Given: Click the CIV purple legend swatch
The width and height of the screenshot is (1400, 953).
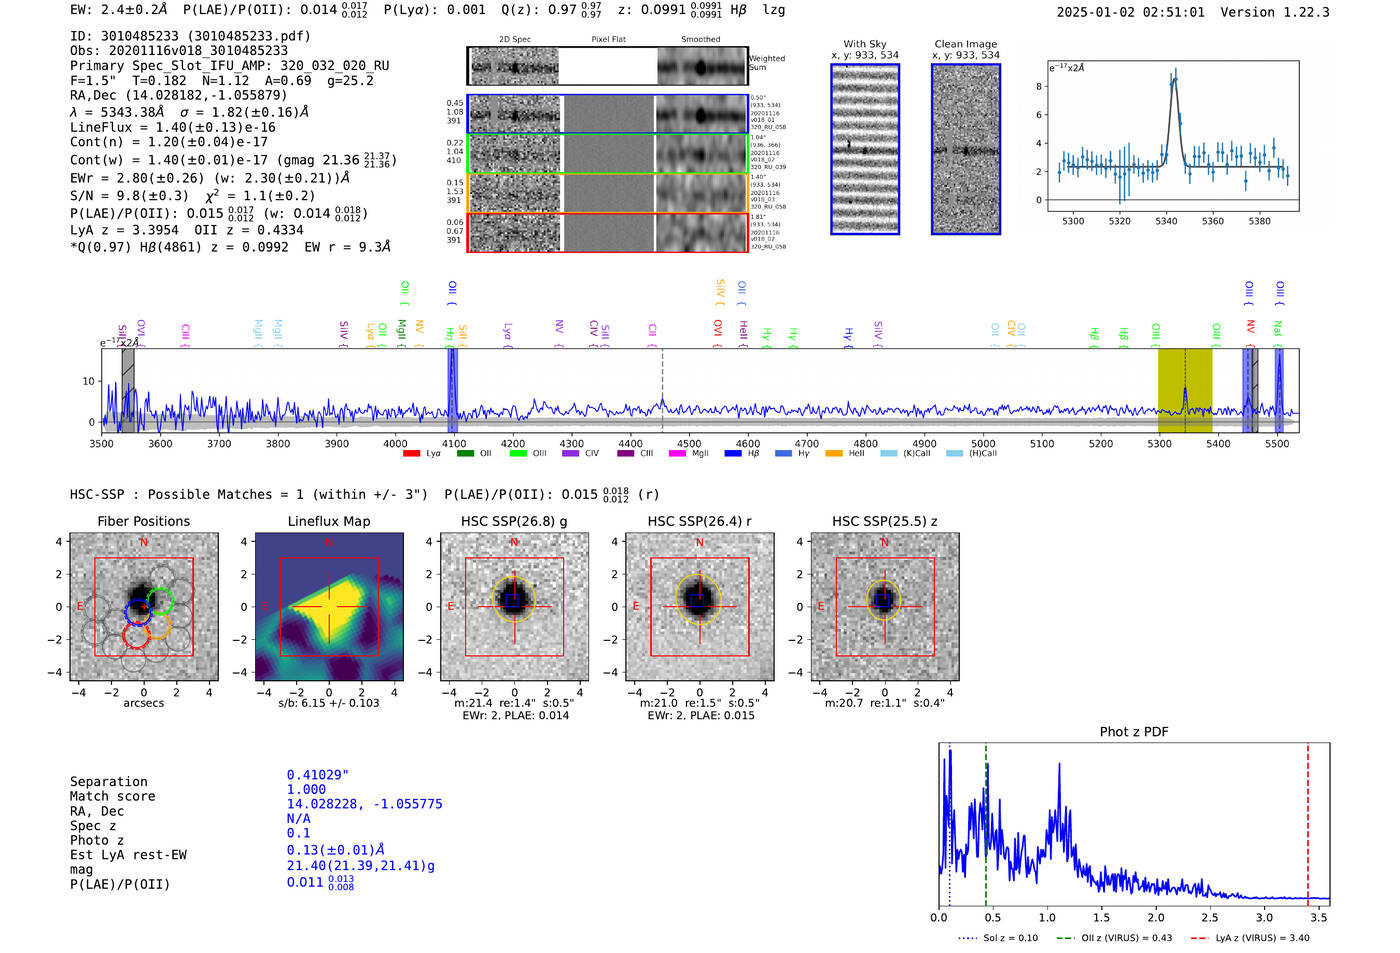Looking at the screenshot, I should coord(570,453).
